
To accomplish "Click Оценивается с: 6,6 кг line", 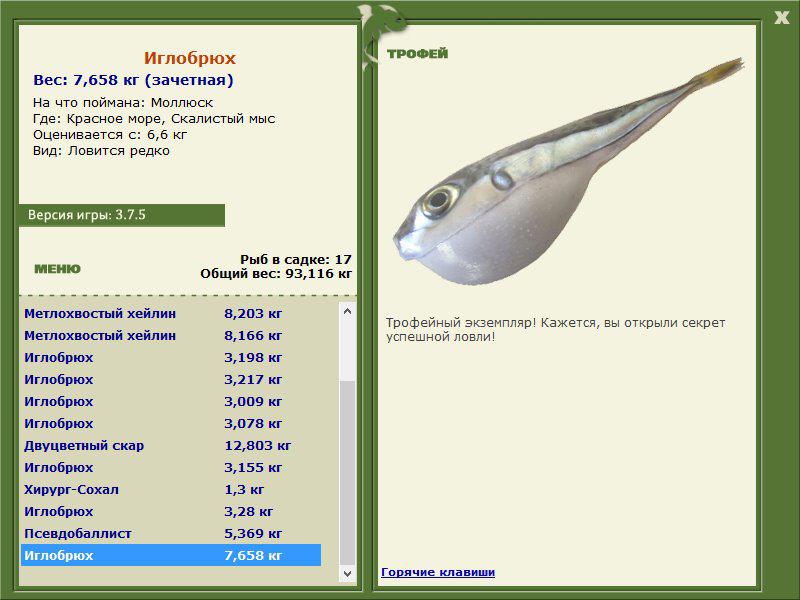I will pos(110,135).
